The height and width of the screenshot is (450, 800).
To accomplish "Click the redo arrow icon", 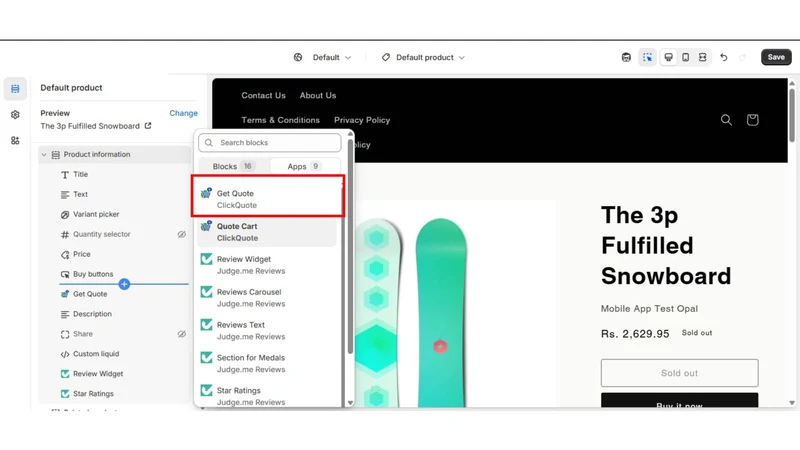I will click(742, 57).
